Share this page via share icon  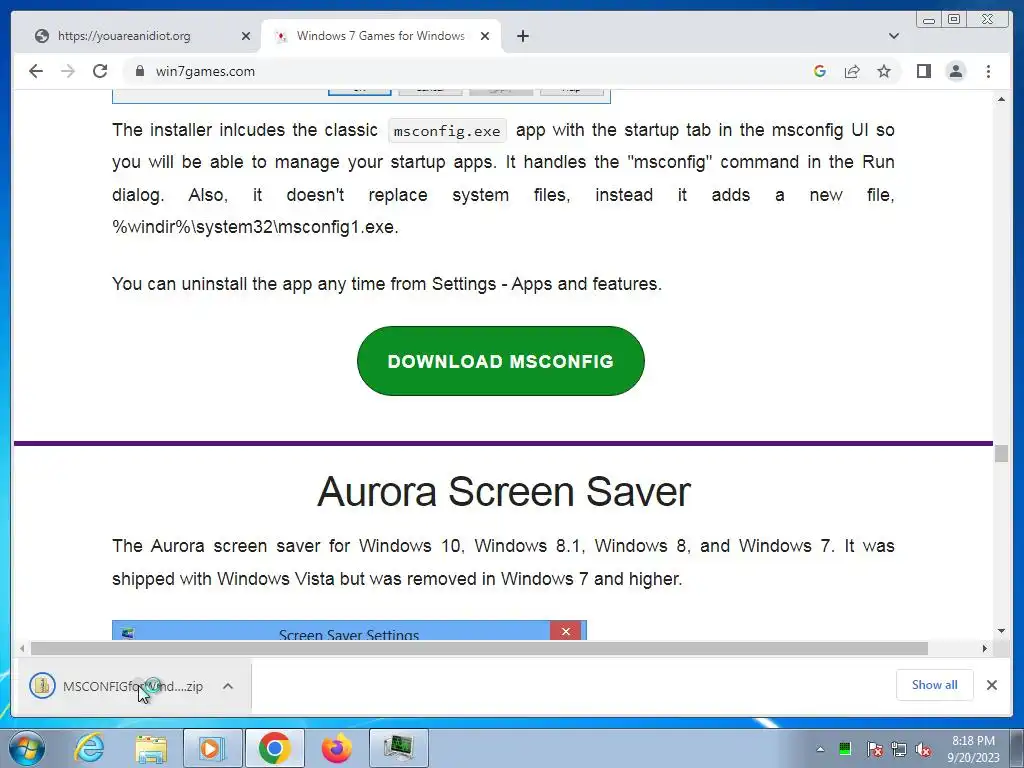pos(852,71)
